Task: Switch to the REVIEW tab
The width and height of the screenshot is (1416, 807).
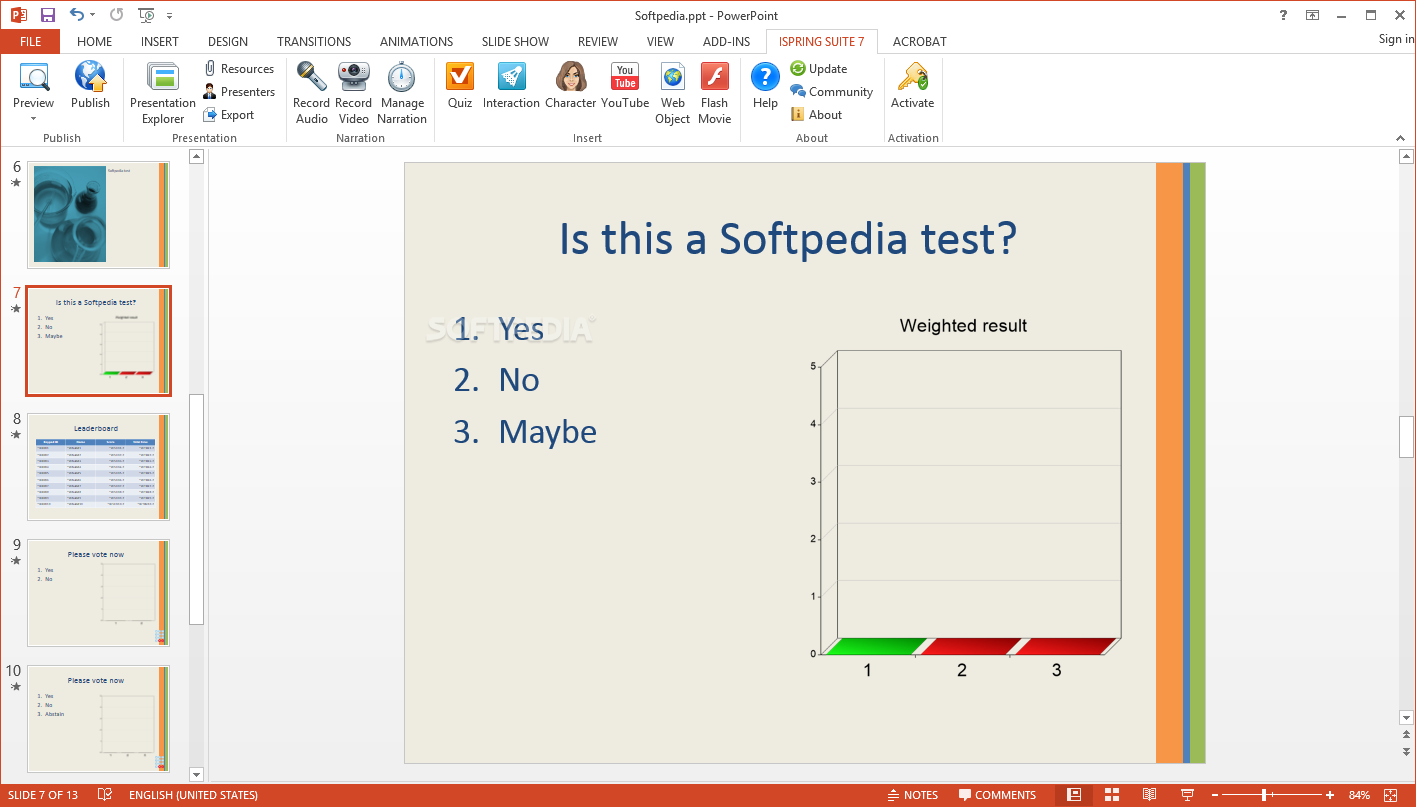Action: pos(598,41)
